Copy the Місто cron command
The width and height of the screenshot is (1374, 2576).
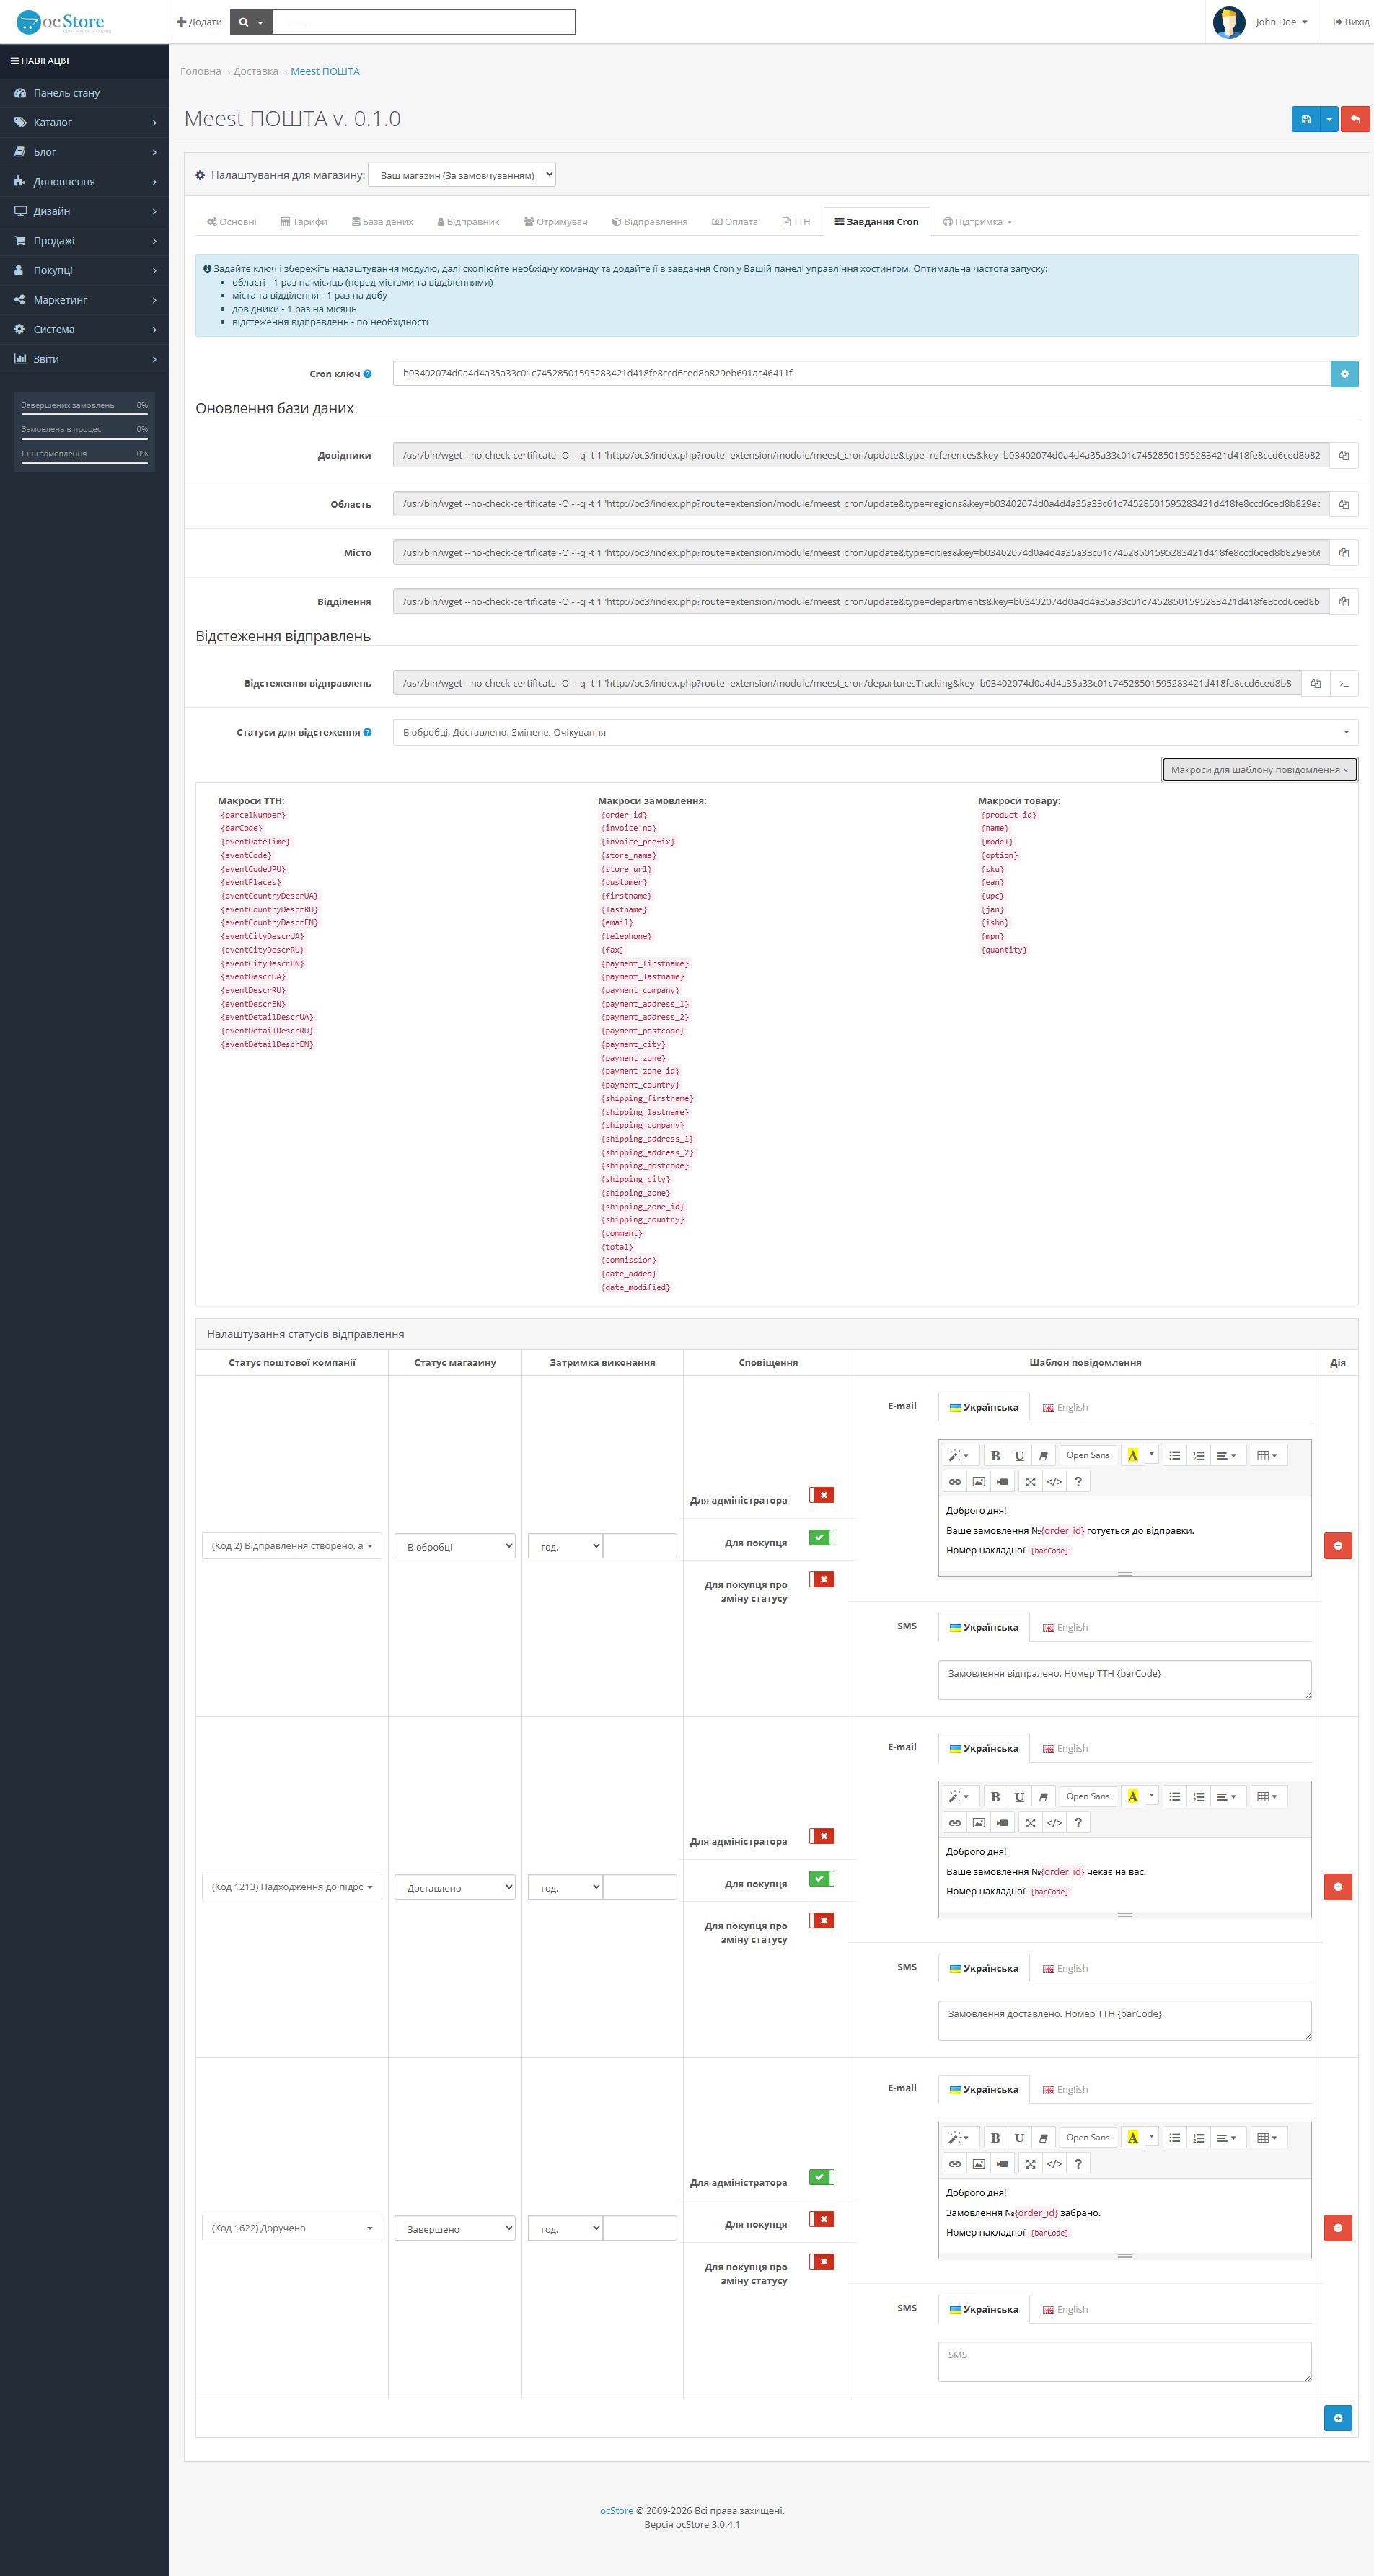(1344, 553)
